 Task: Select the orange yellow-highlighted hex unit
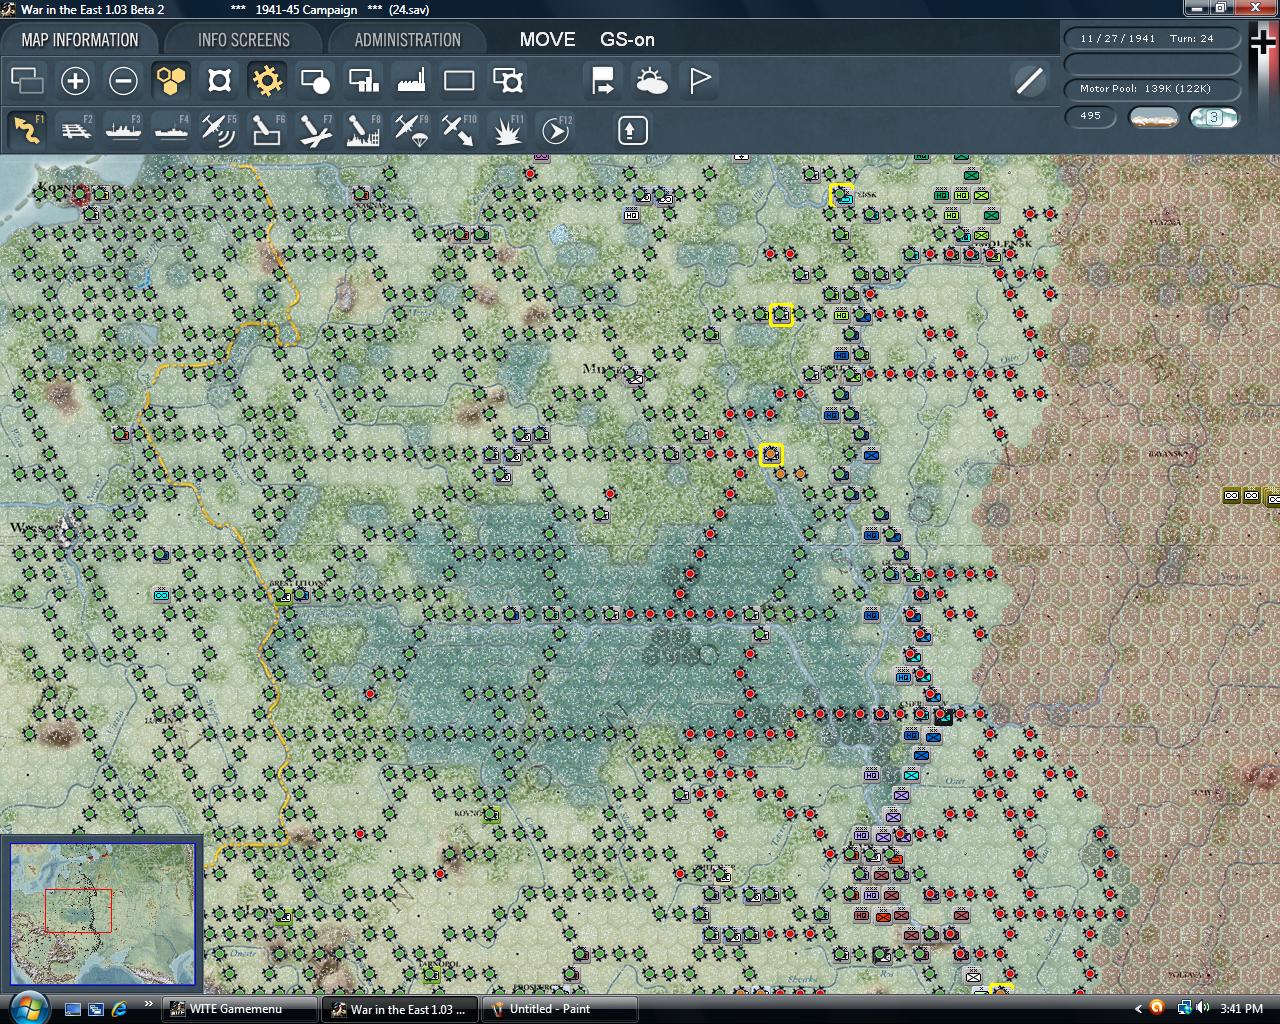tap(771, 455)
